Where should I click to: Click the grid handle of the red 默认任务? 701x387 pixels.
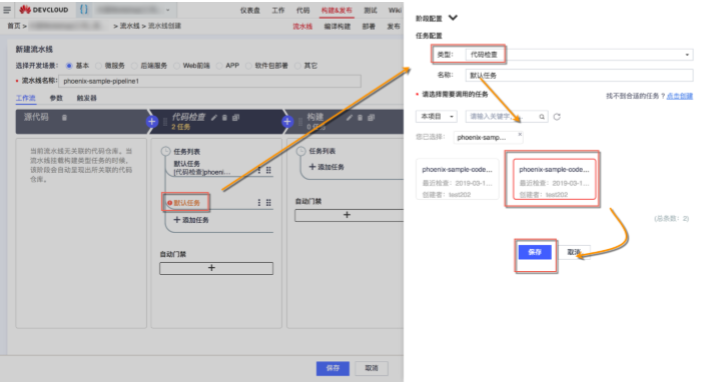coord(269,202)
